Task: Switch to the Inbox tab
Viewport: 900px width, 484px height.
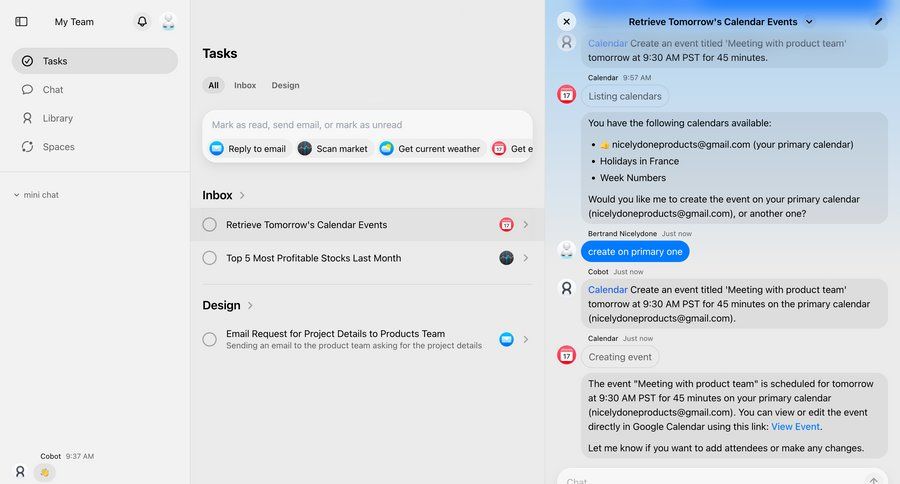Action: point(245,85)
